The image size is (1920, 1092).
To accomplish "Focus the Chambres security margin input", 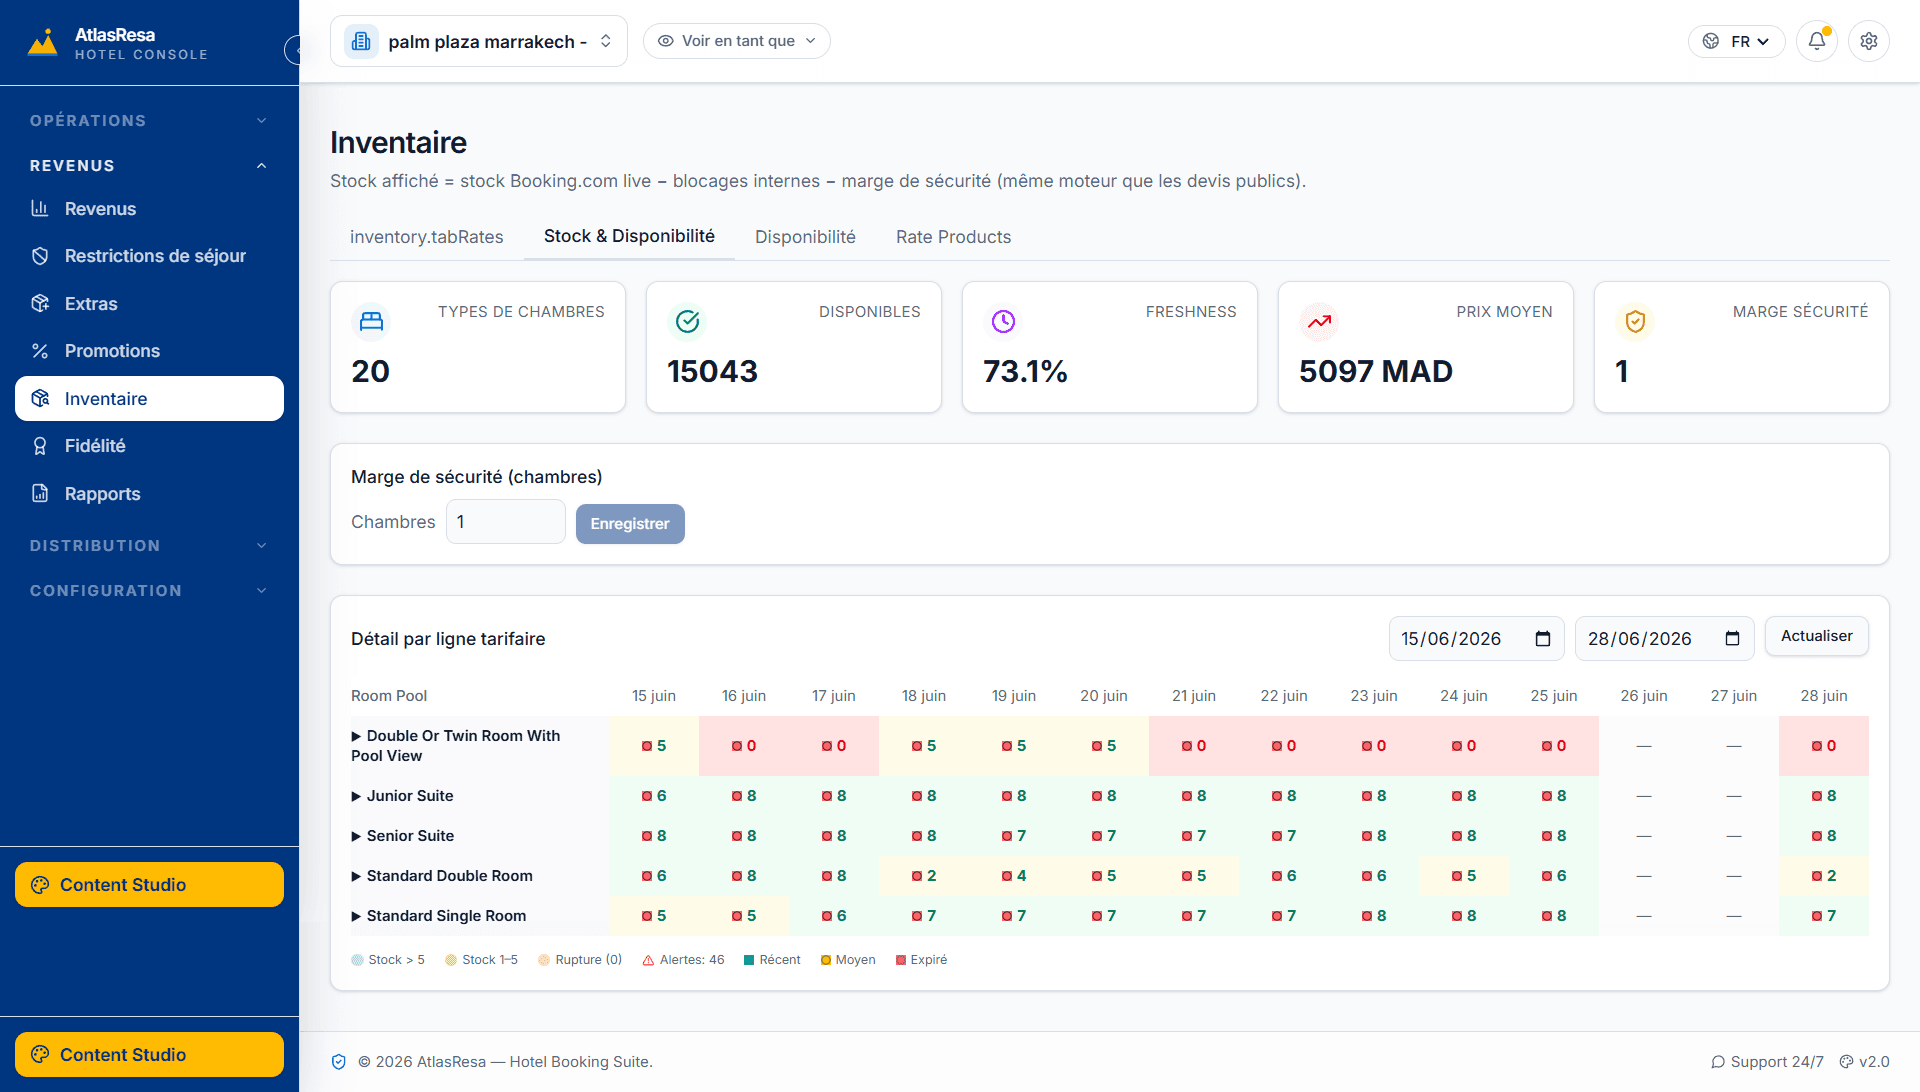I will [506, 522].
